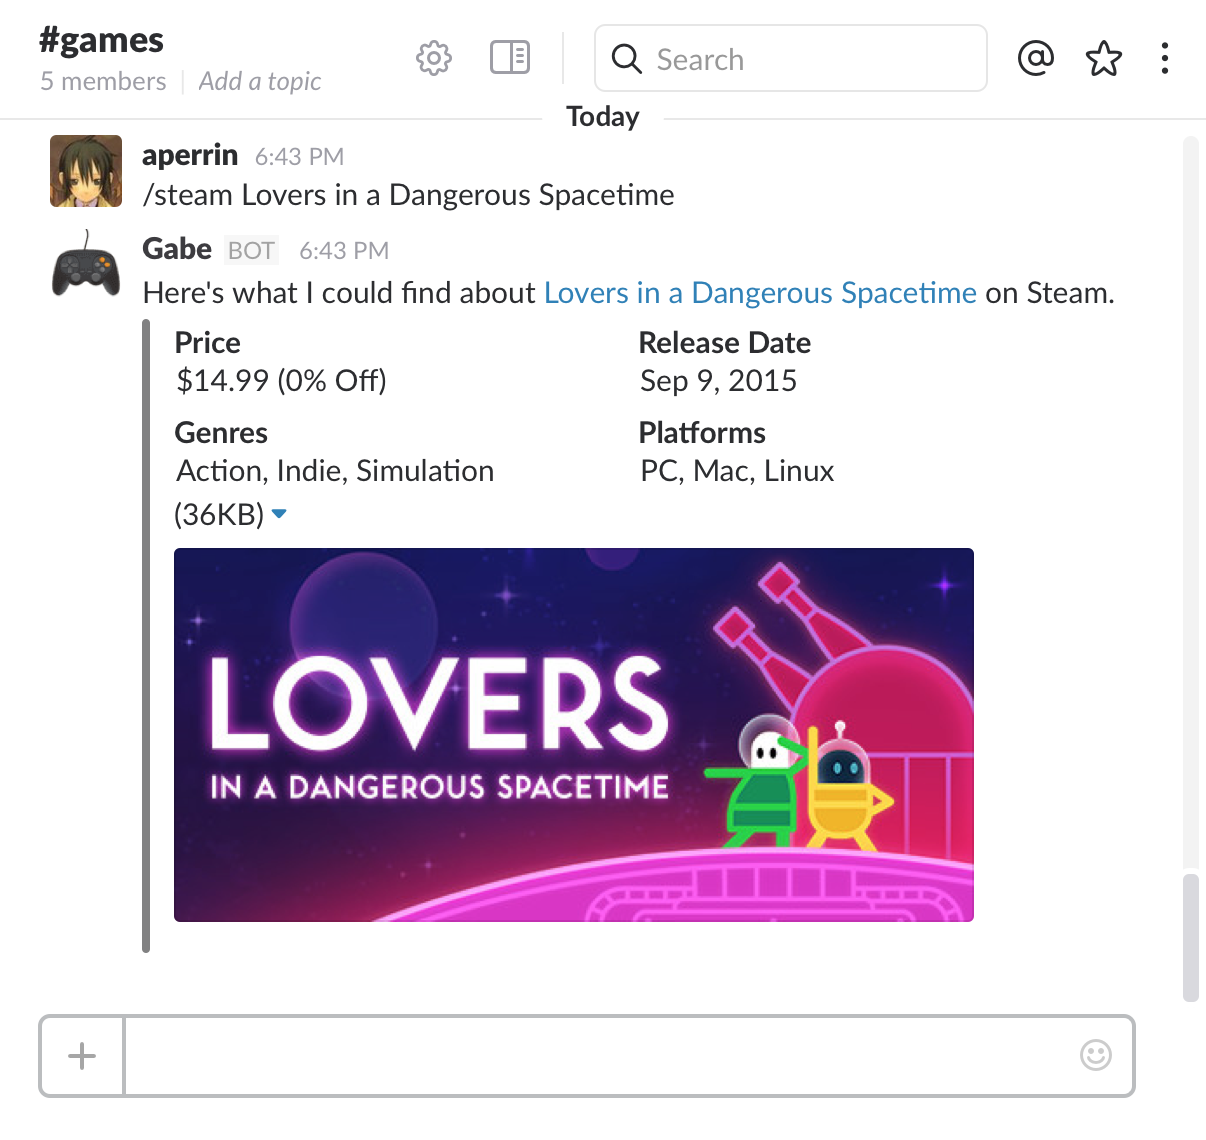This screenshot has width=1206, height=1140.
Task: Click the /steam command message text
Action: pyautogui.click(x=408, y=195)
